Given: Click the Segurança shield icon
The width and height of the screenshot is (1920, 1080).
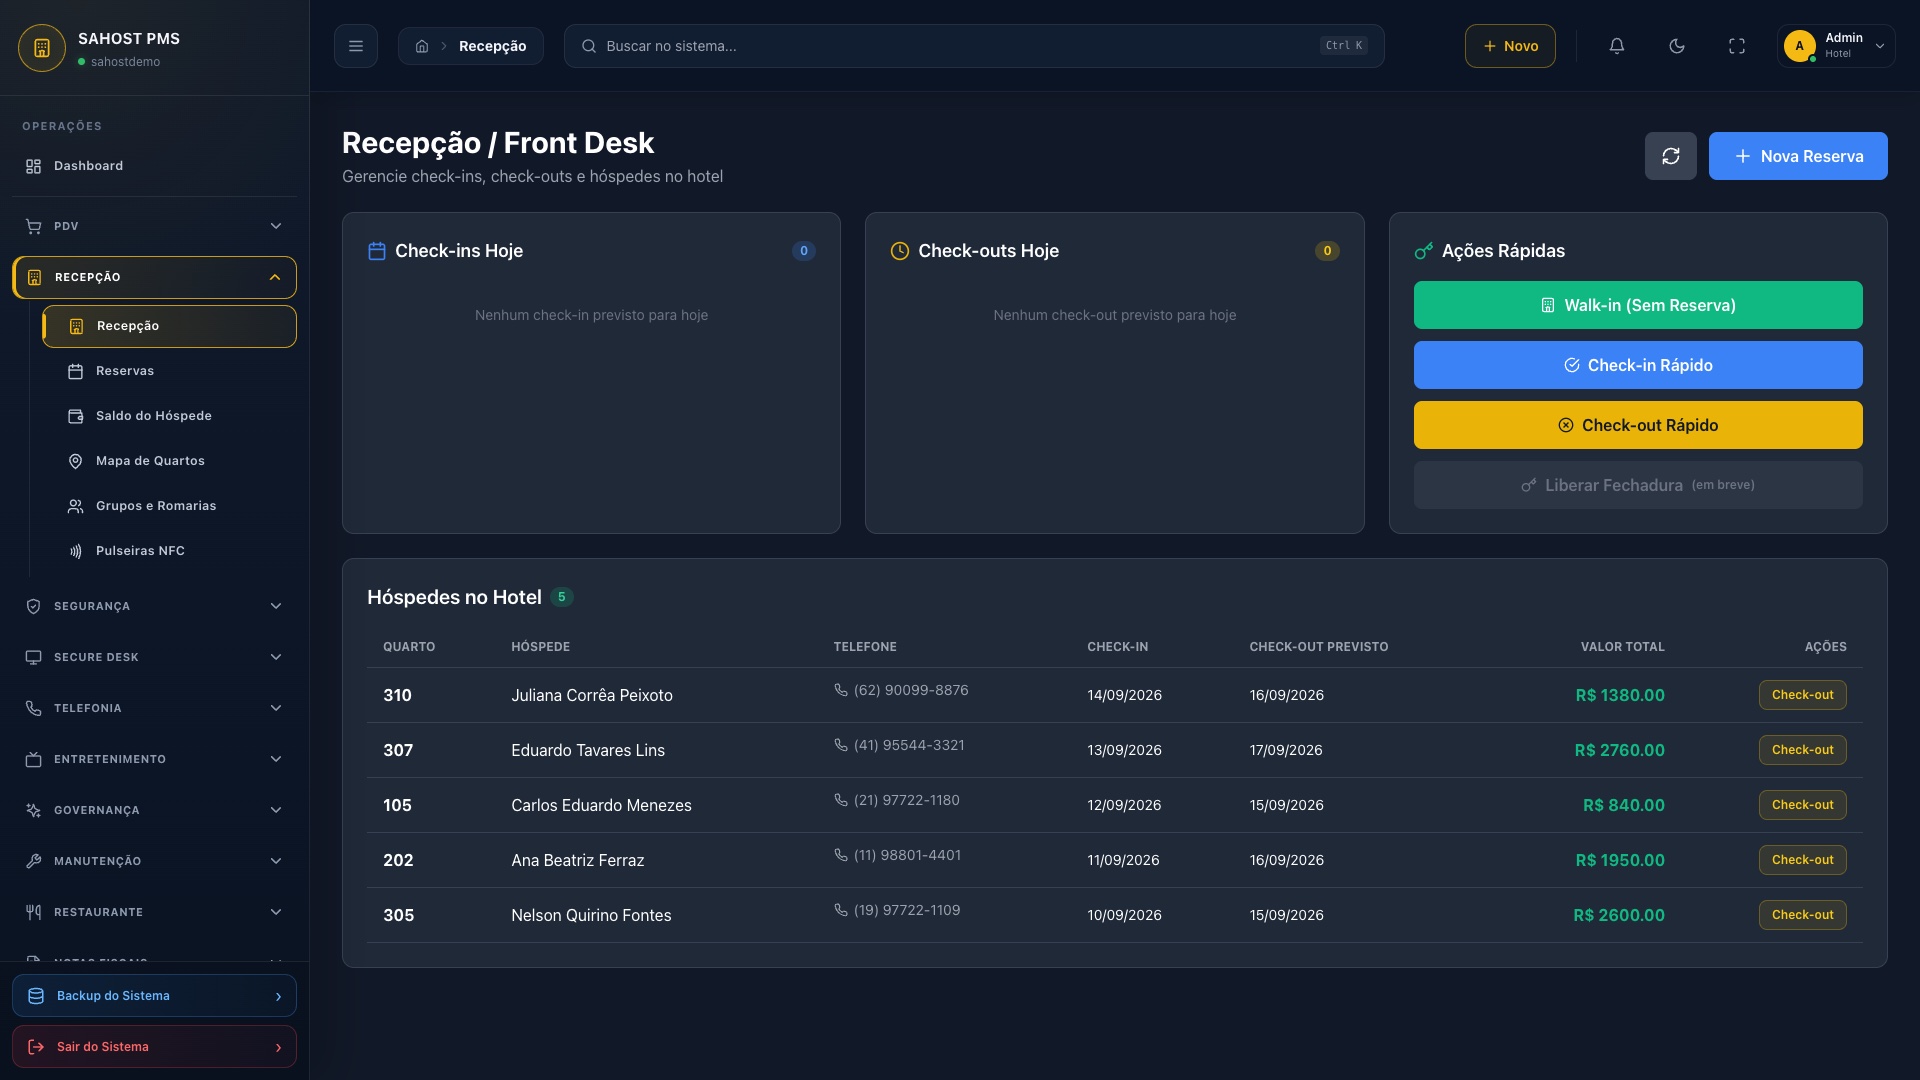Looking at the screenshot, I should [33, 606].
